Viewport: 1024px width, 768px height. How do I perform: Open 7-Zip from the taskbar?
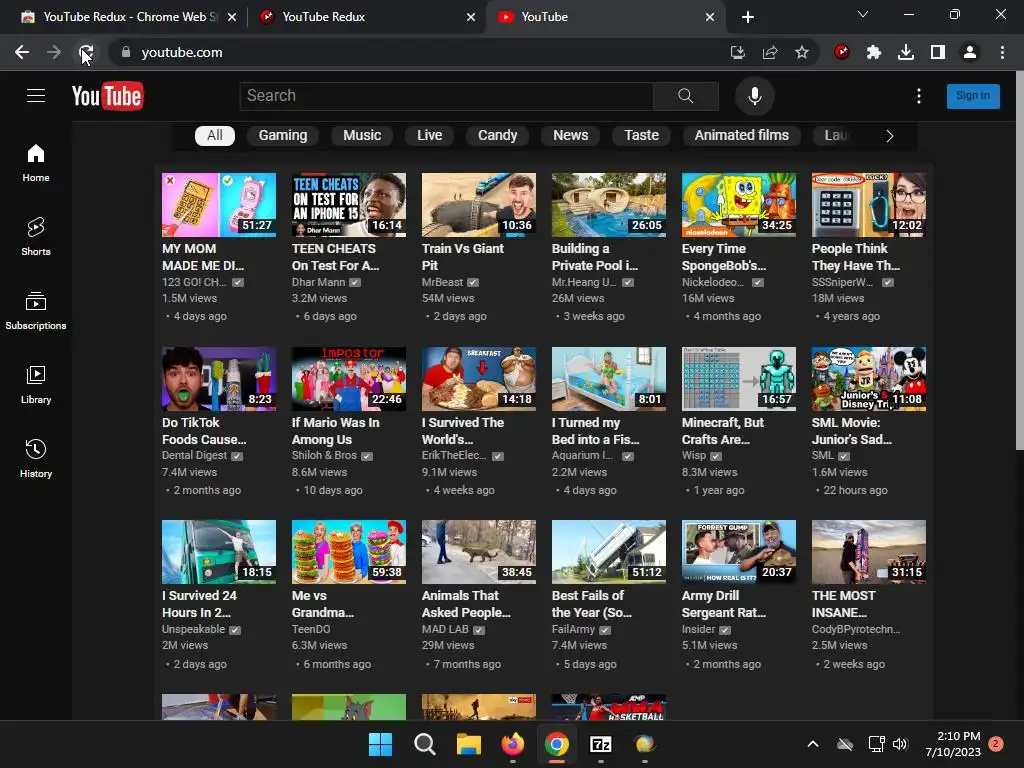click(x=600, y=744)
